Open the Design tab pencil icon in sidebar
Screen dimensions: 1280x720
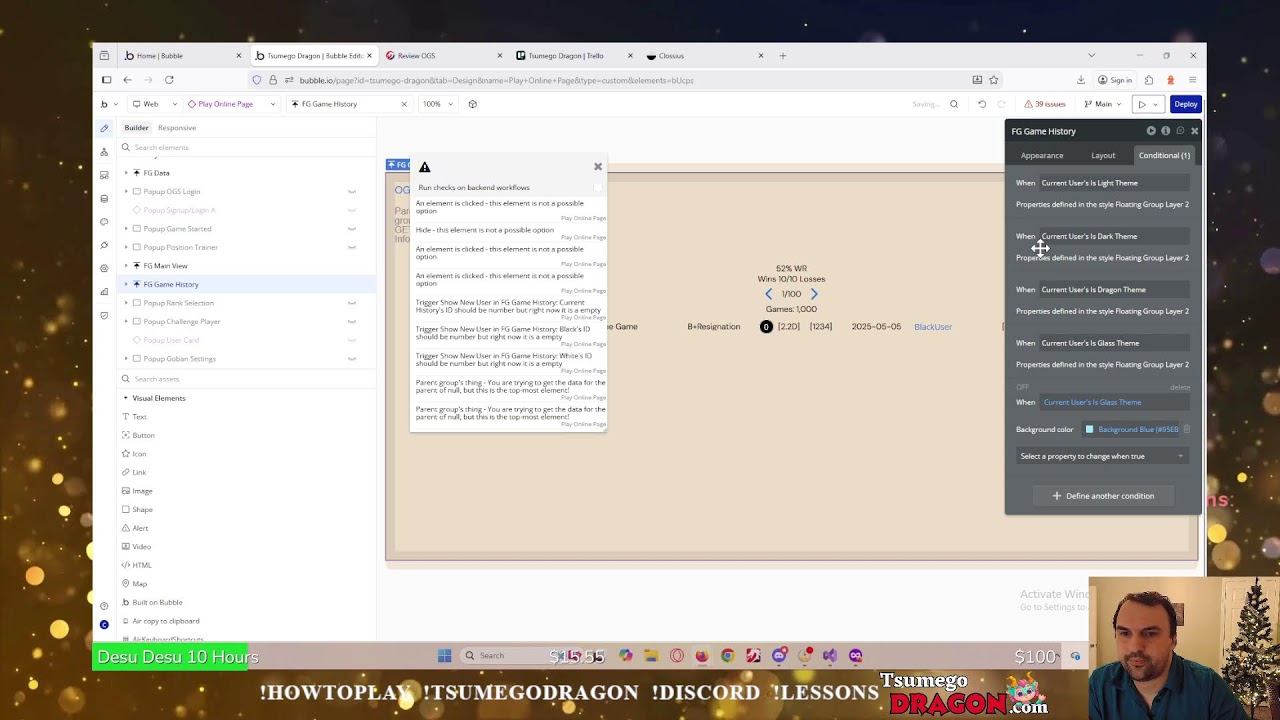[x=104, y=128]
